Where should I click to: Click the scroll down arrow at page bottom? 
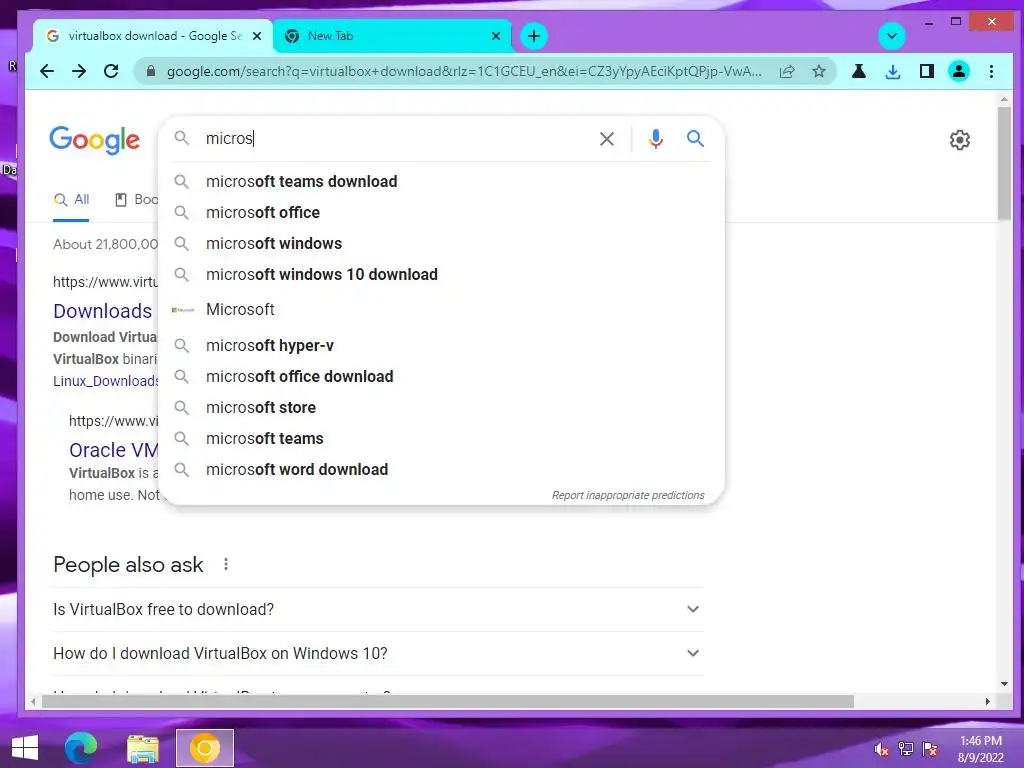[1004, 684]
